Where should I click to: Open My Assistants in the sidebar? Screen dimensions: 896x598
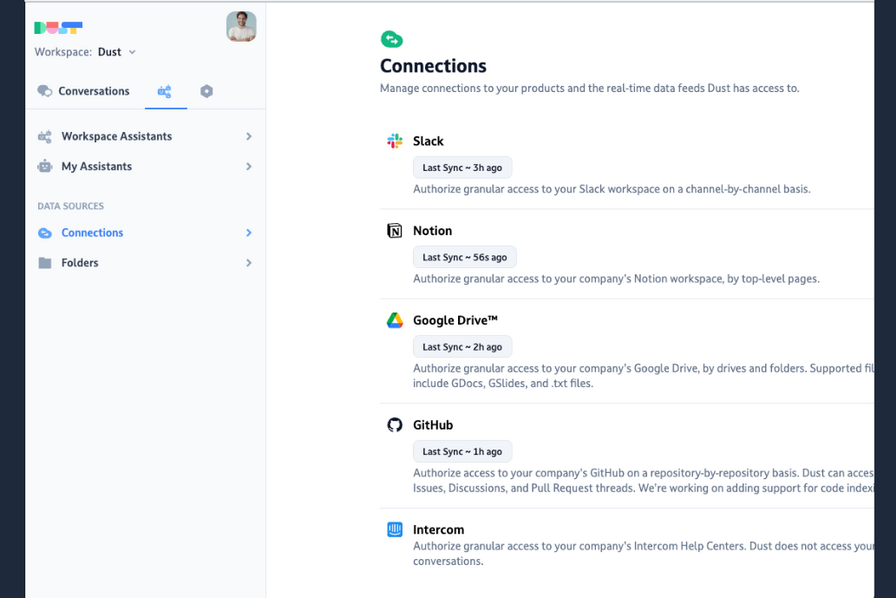96,166
